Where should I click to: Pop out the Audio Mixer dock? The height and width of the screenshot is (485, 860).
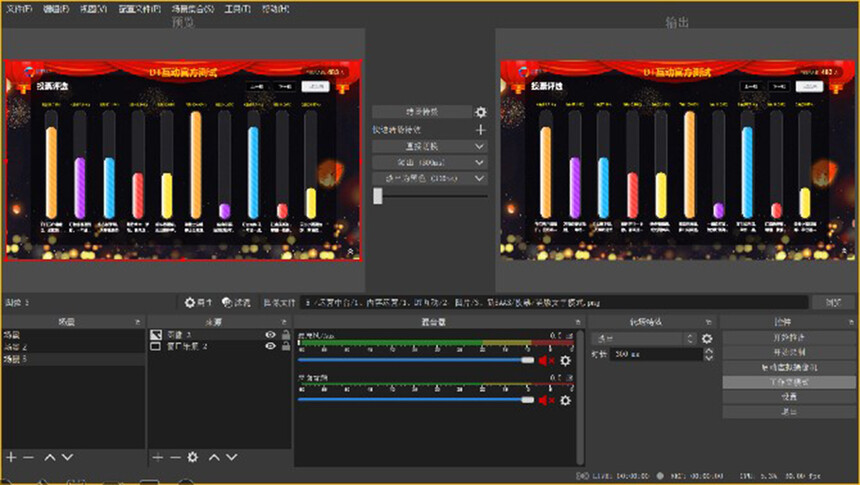click(x=578, y=322)
